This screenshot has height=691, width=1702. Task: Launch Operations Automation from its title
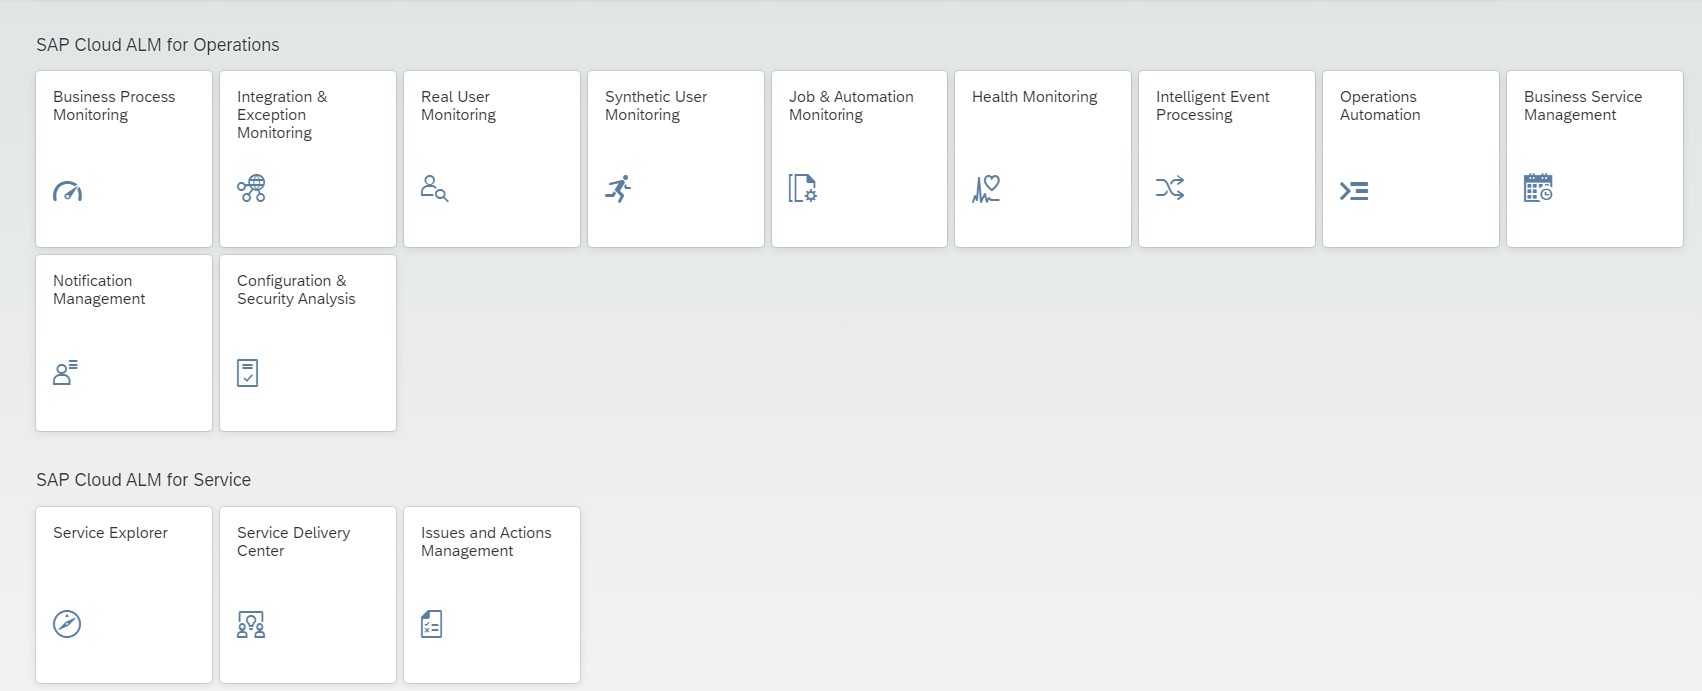(x=1379, y=106)
